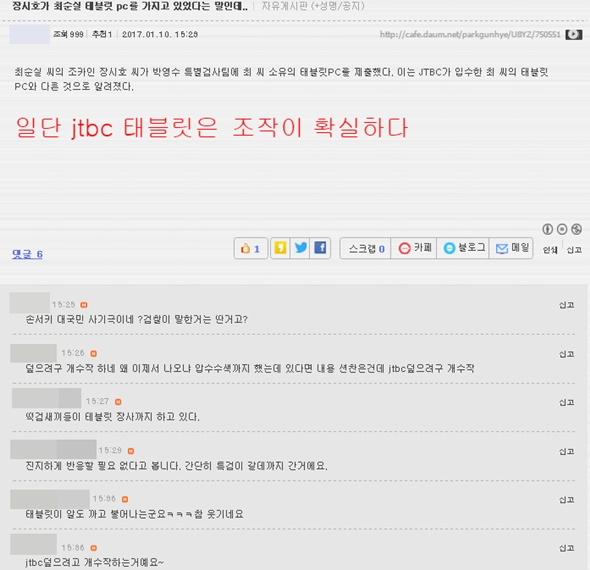Screen dimensions: 590x570
Task: Click the post timestamp 2017.01.10. 15:23
Action: point(160,35)
